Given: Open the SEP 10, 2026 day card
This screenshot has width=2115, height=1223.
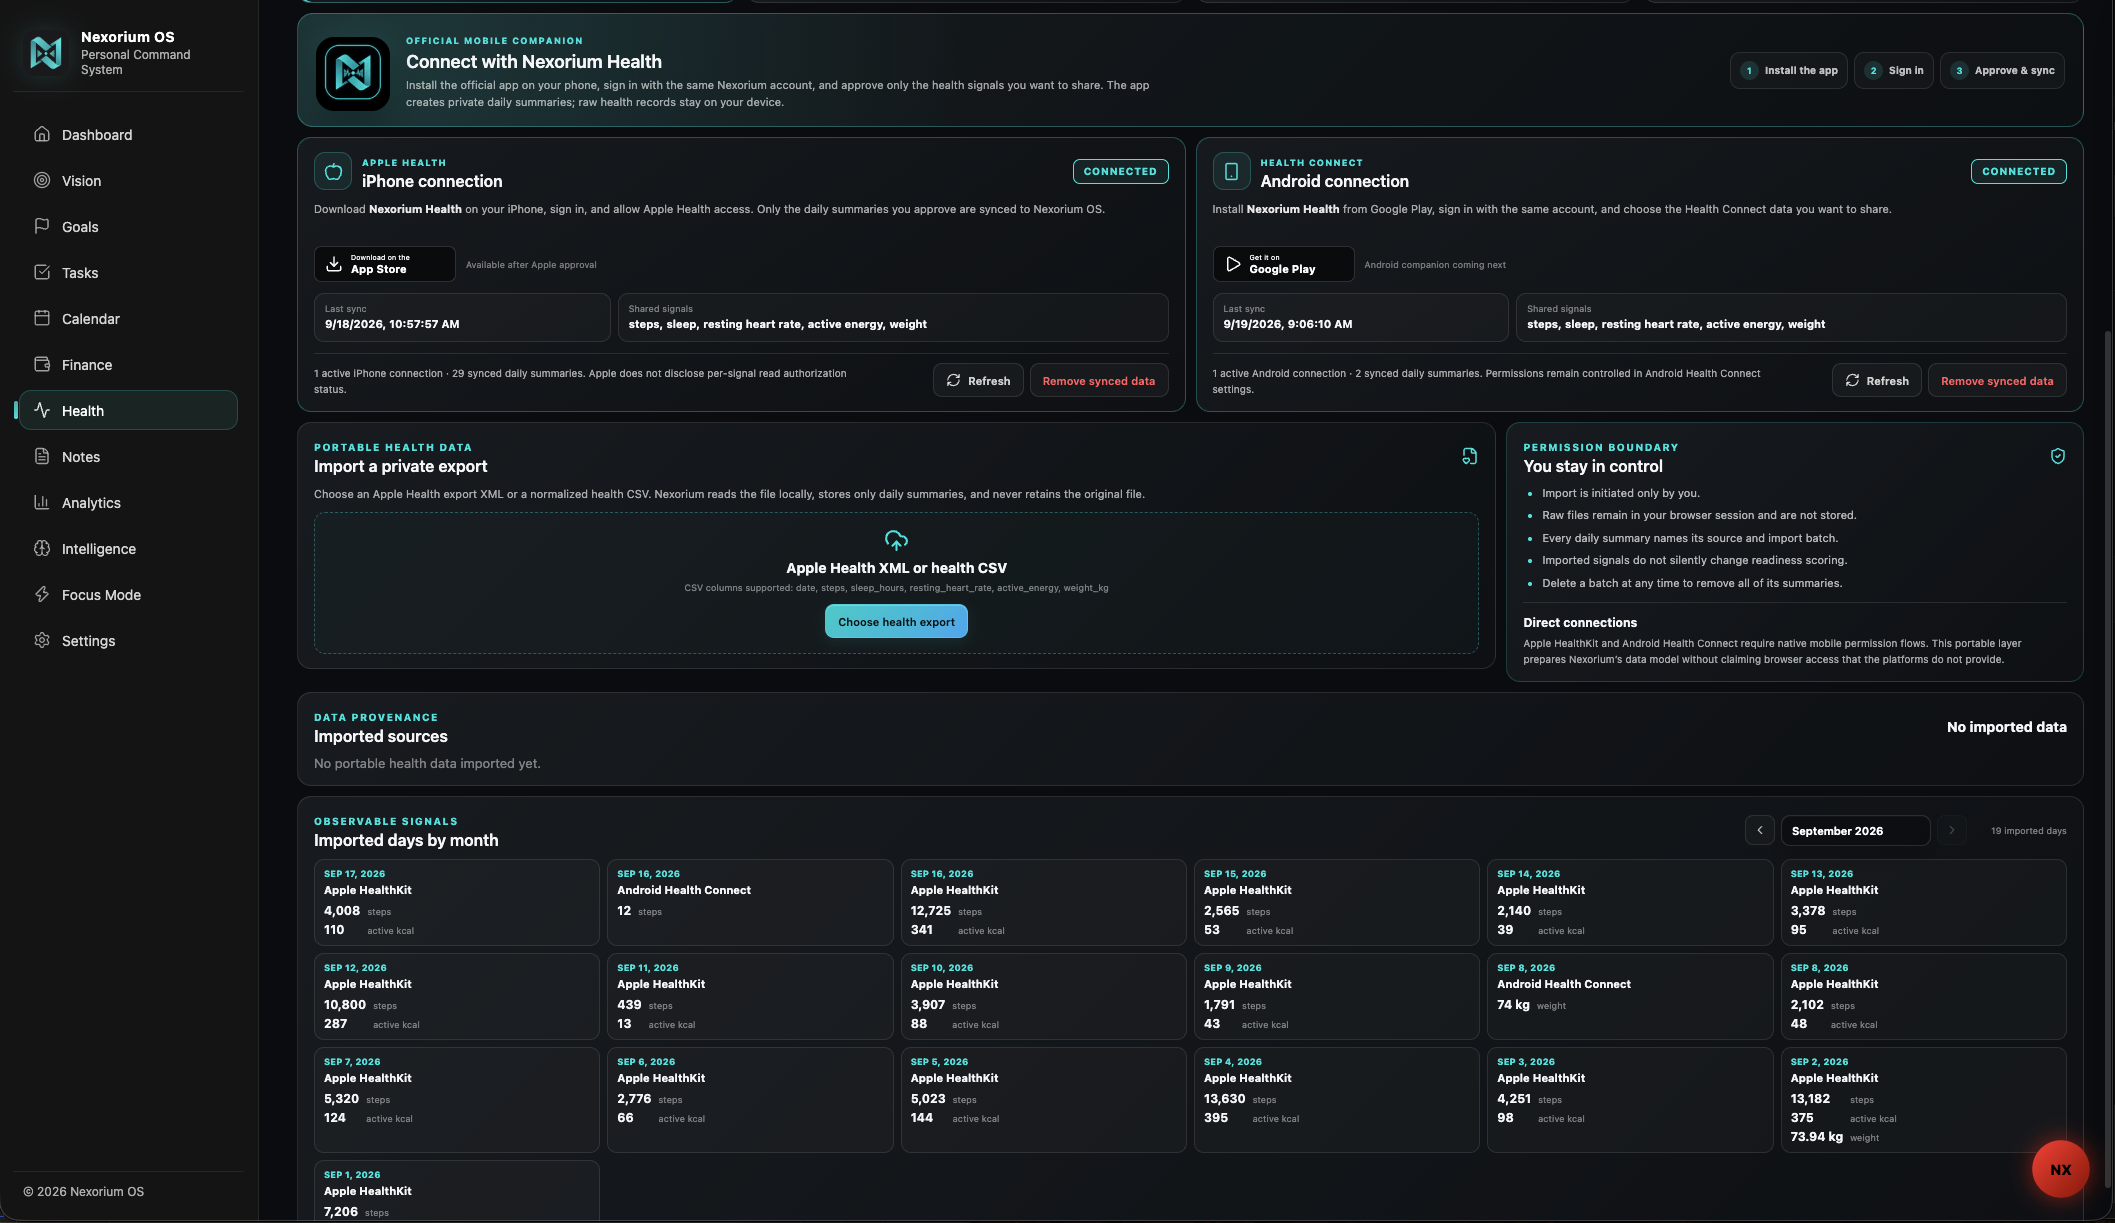Looking at the screenshot, I should [x=1043, y=996].
